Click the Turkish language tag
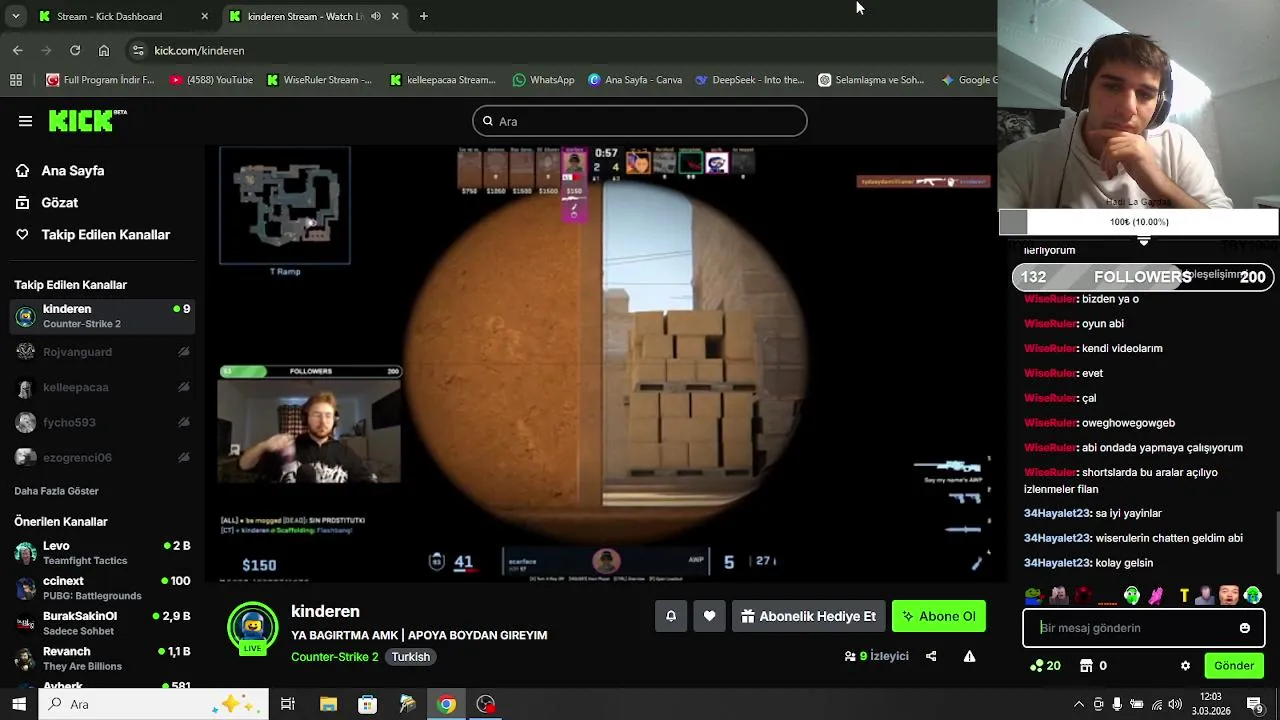Image resolution: width=1280 pixels, height=720 pixels. (411, 657)
